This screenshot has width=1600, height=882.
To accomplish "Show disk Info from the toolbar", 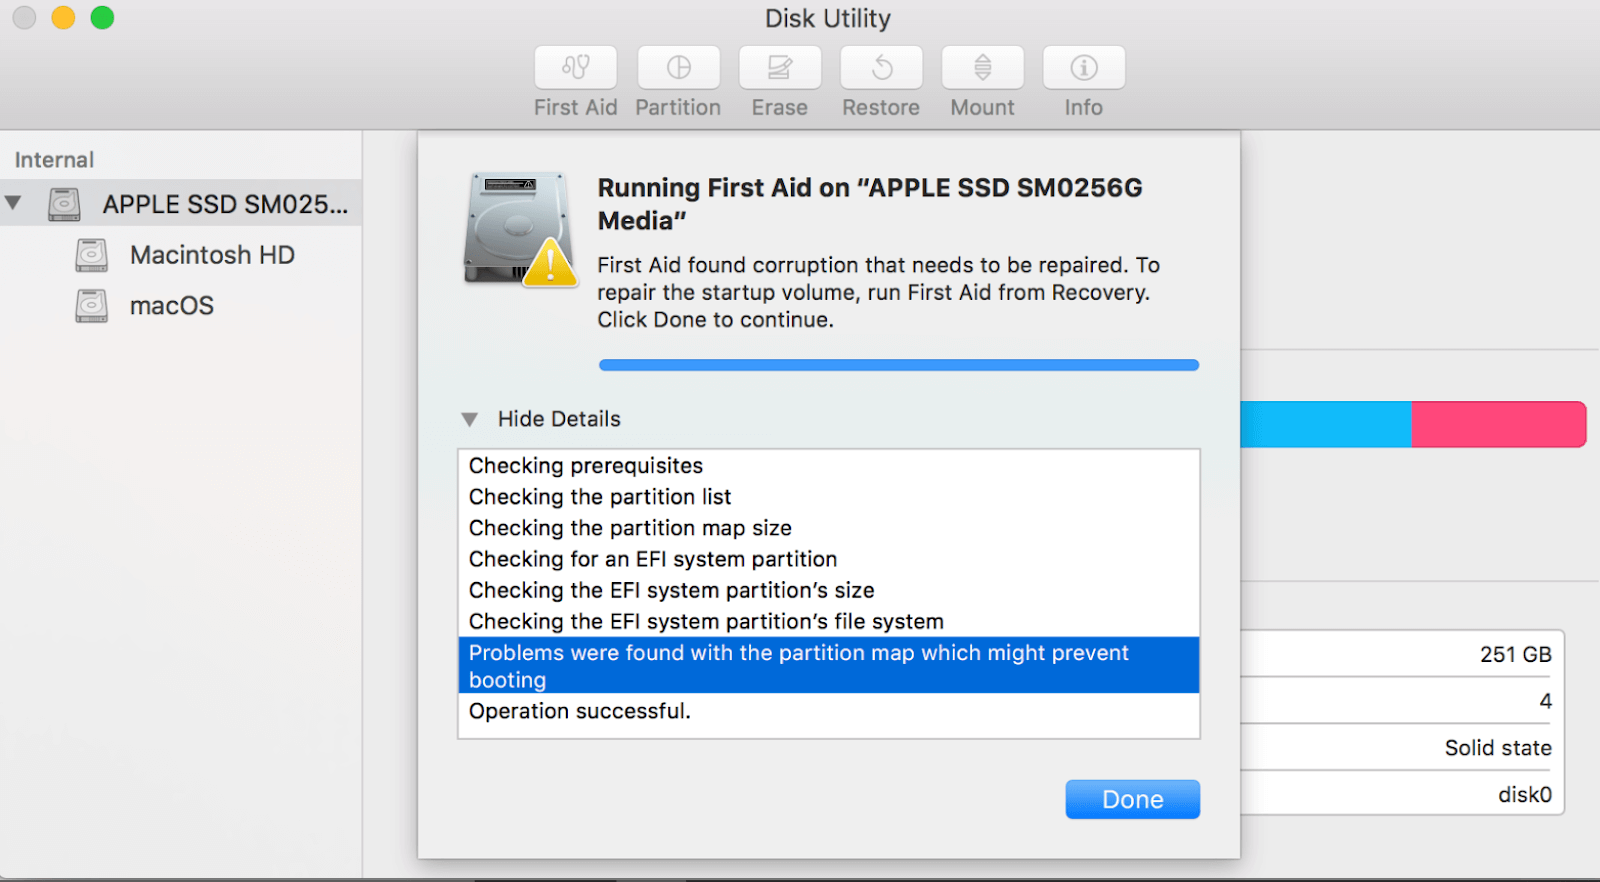I will [1084, 67].
